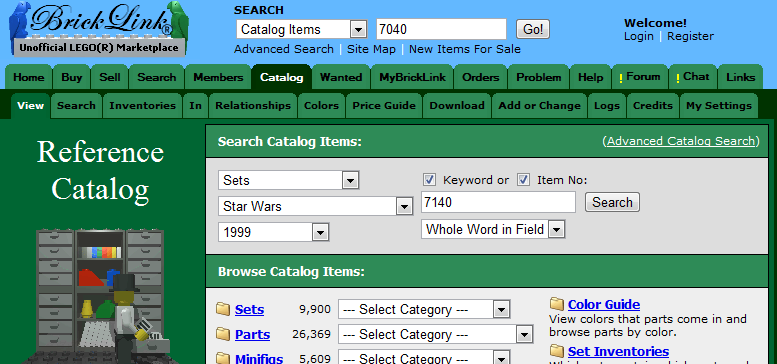Click the folder icon beside Minifigs

pyautogui.click(x=223, y=358)
